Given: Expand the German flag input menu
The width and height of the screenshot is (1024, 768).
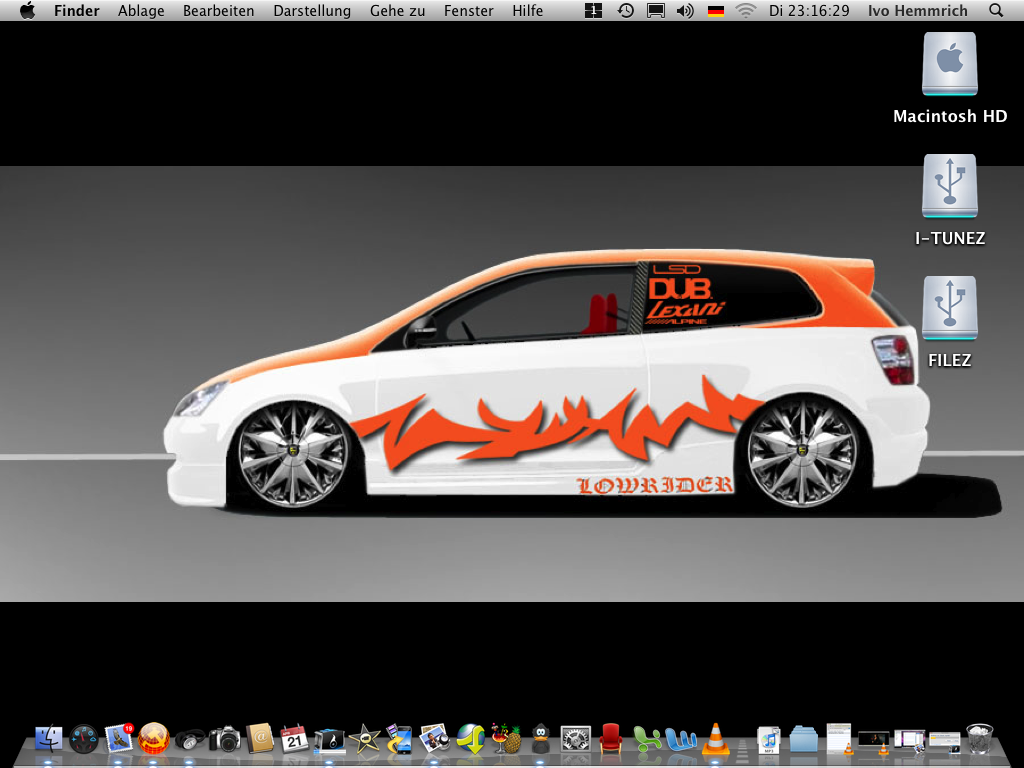Looking at the screenshot, I should [715, 11].
